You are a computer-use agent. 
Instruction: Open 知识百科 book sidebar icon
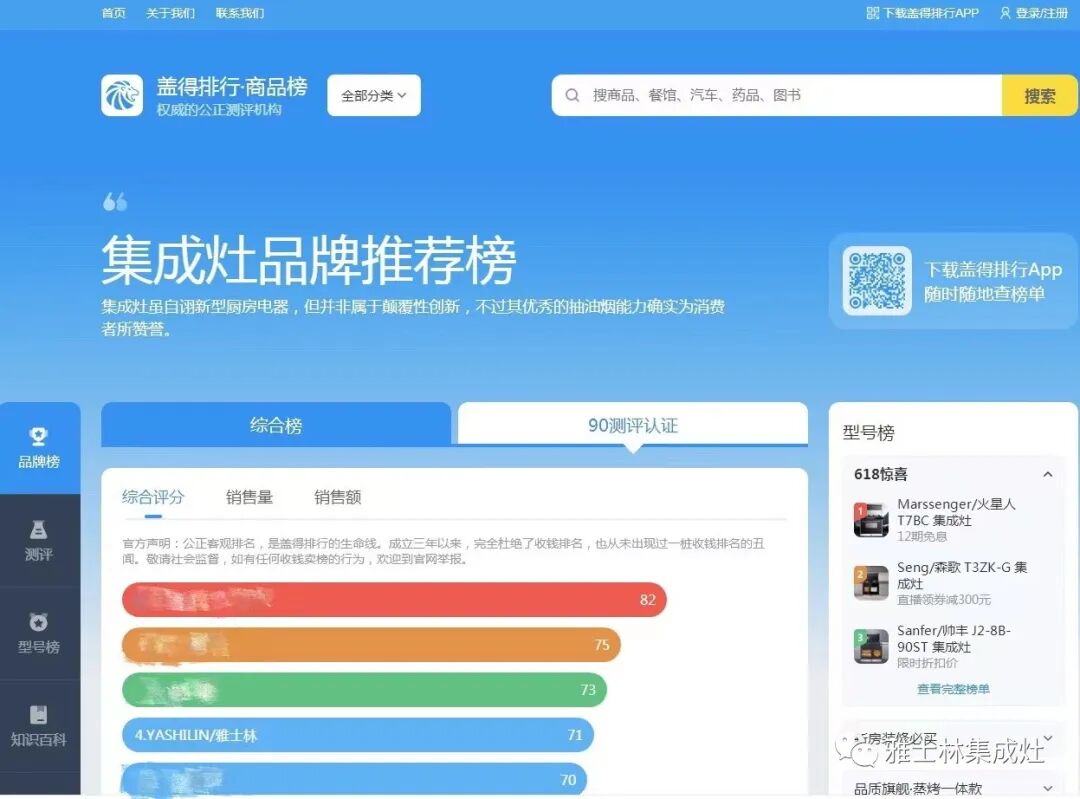(x=39, y=714)
